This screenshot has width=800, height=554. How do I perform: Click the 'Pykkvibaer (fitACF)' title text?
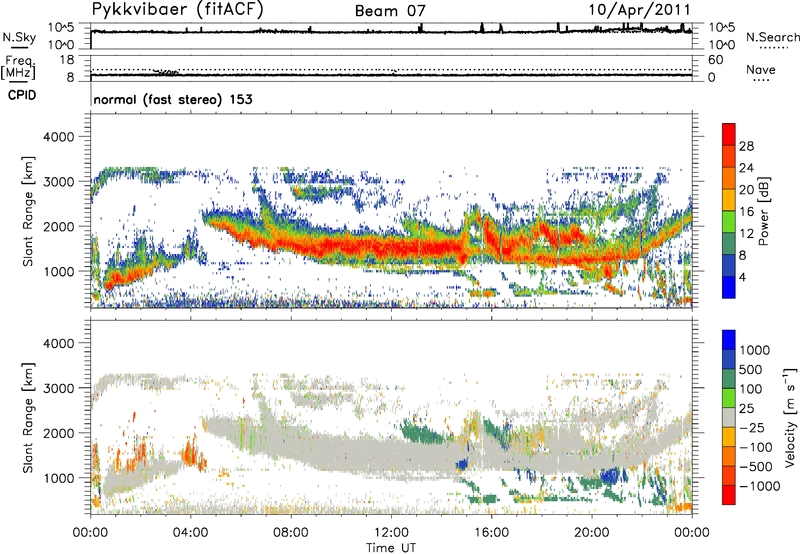pyautogui.click(x=178, y=9)
